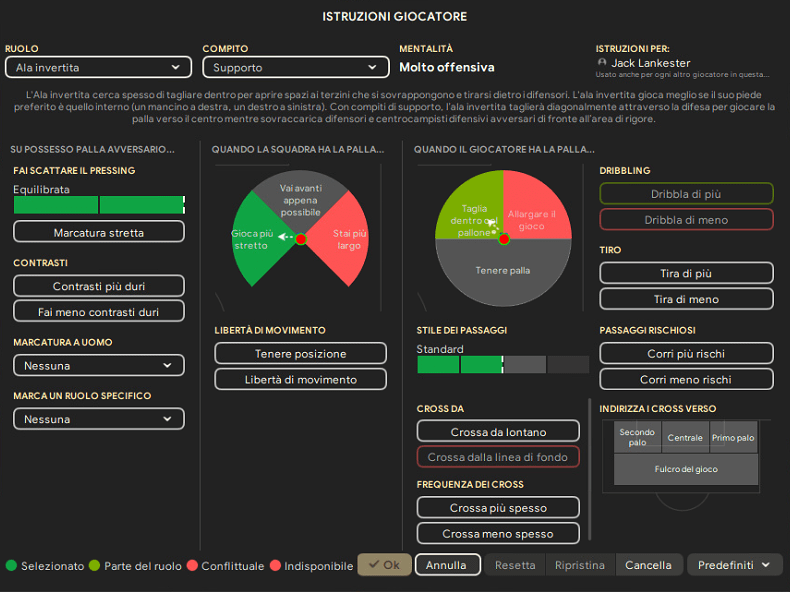Viewport: 790px width, 592px height.
Task: Open the 'Predefiniti' menu
Action: [734, 565]
